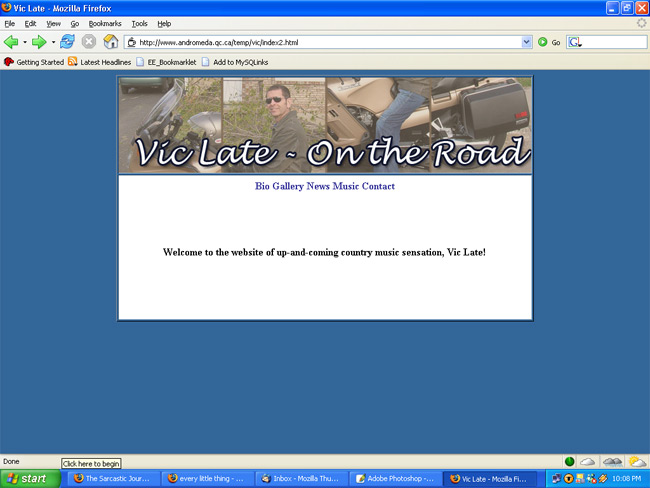The image size is (650, 488).
Task: Open the Tools menu
Action: pyautogui.click(x=139, y=23)
